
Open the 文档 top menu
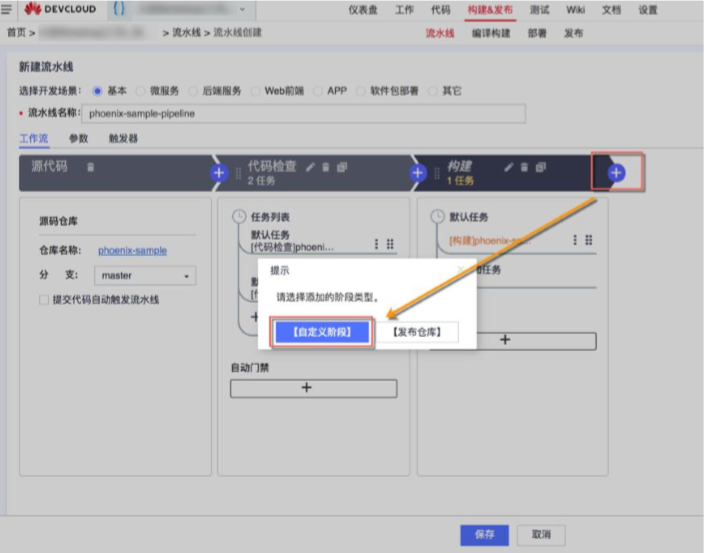pos(611,10)
